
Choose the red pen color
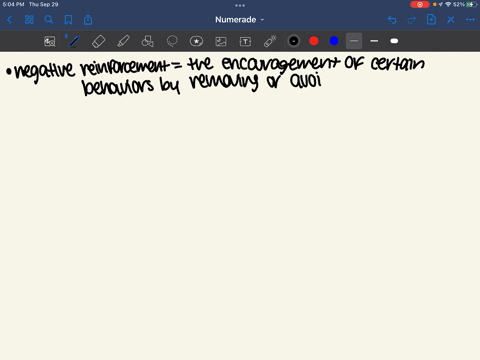tap(314, 41)
